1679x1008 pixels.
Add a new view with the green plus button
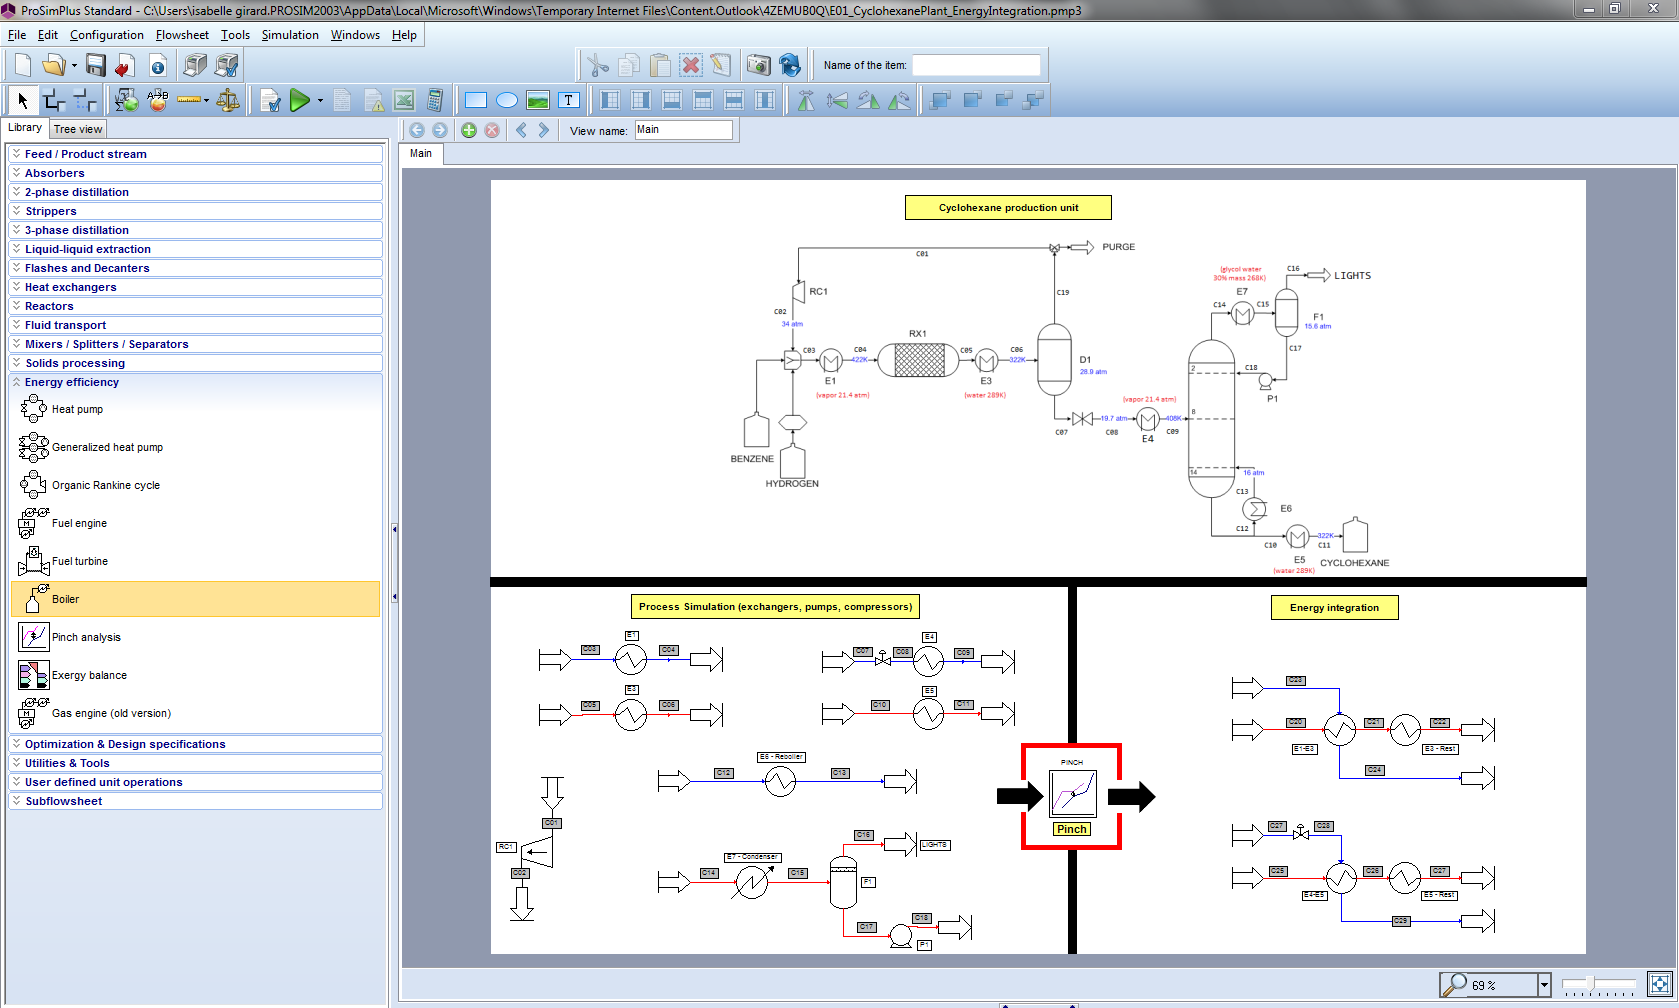click(468, 130)
